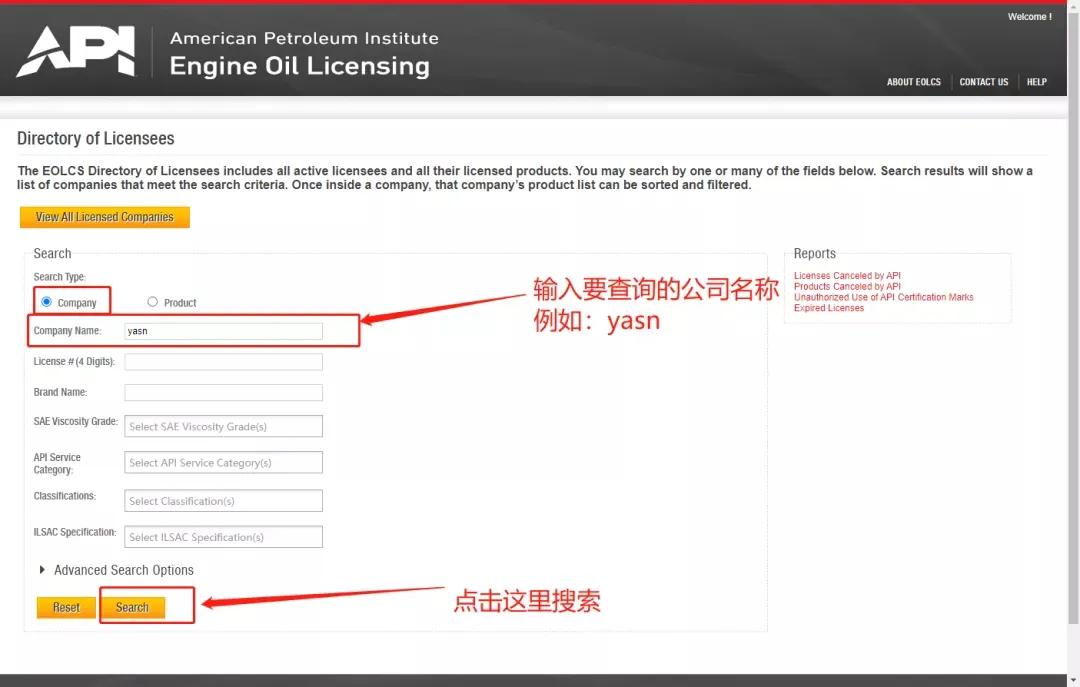Open the ABOUT EOLCS menu
The width and height of the screenshot is (1080, 687).
point(913,82)
